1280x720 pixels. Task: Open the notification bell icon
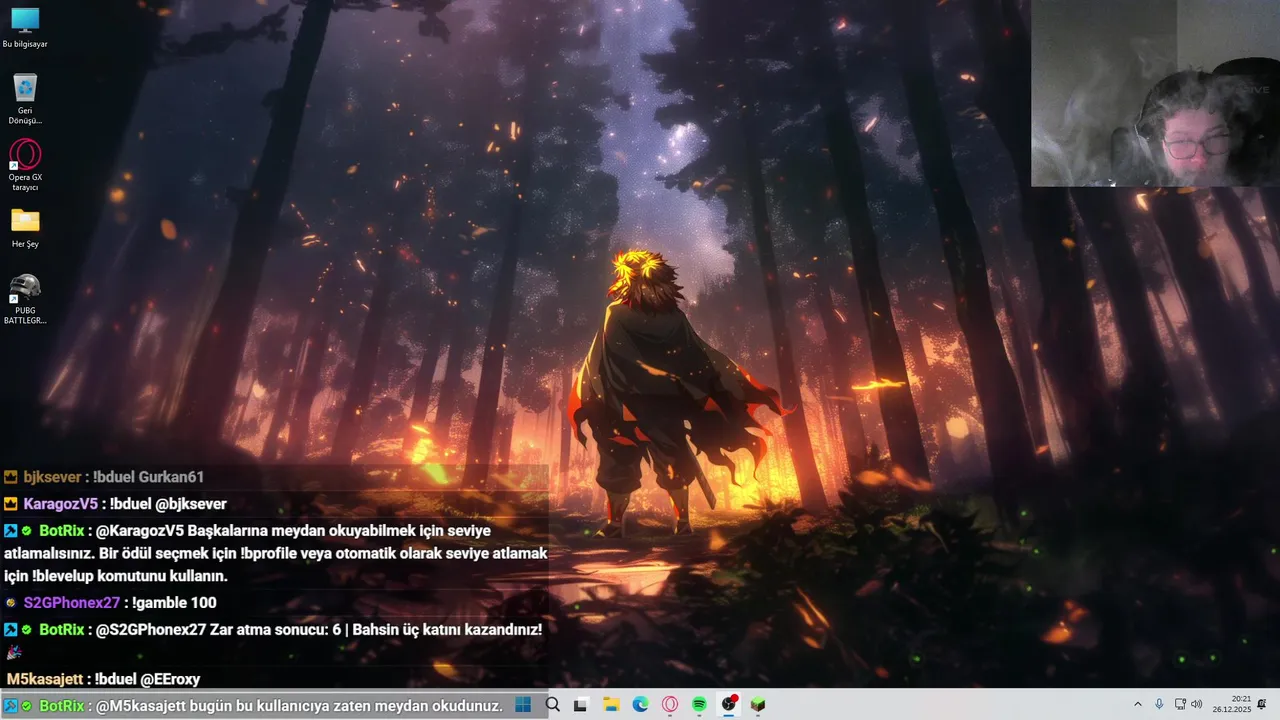point(1262,705)
